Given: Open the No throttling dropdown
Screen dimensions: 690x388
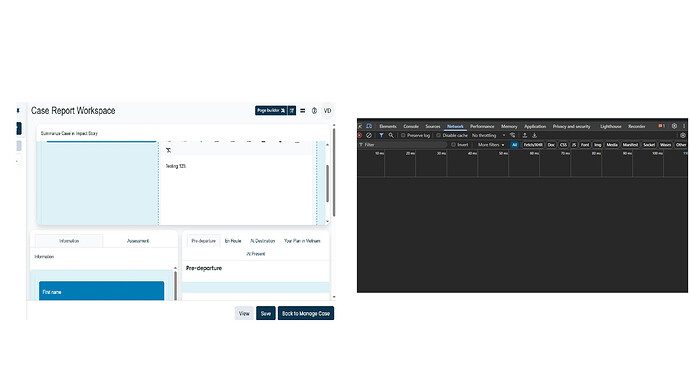Looking at the screenshot, I should [488, 135].
